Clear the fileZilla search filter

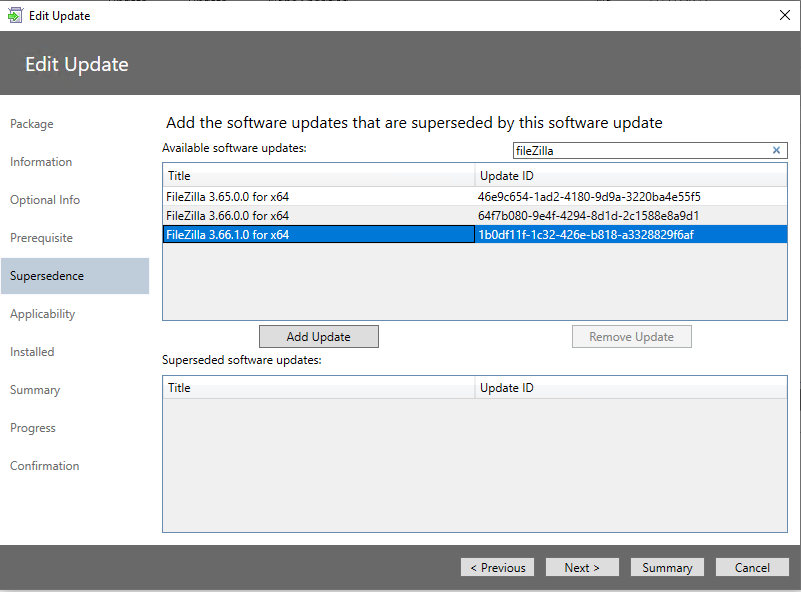(x=776, y=150)
